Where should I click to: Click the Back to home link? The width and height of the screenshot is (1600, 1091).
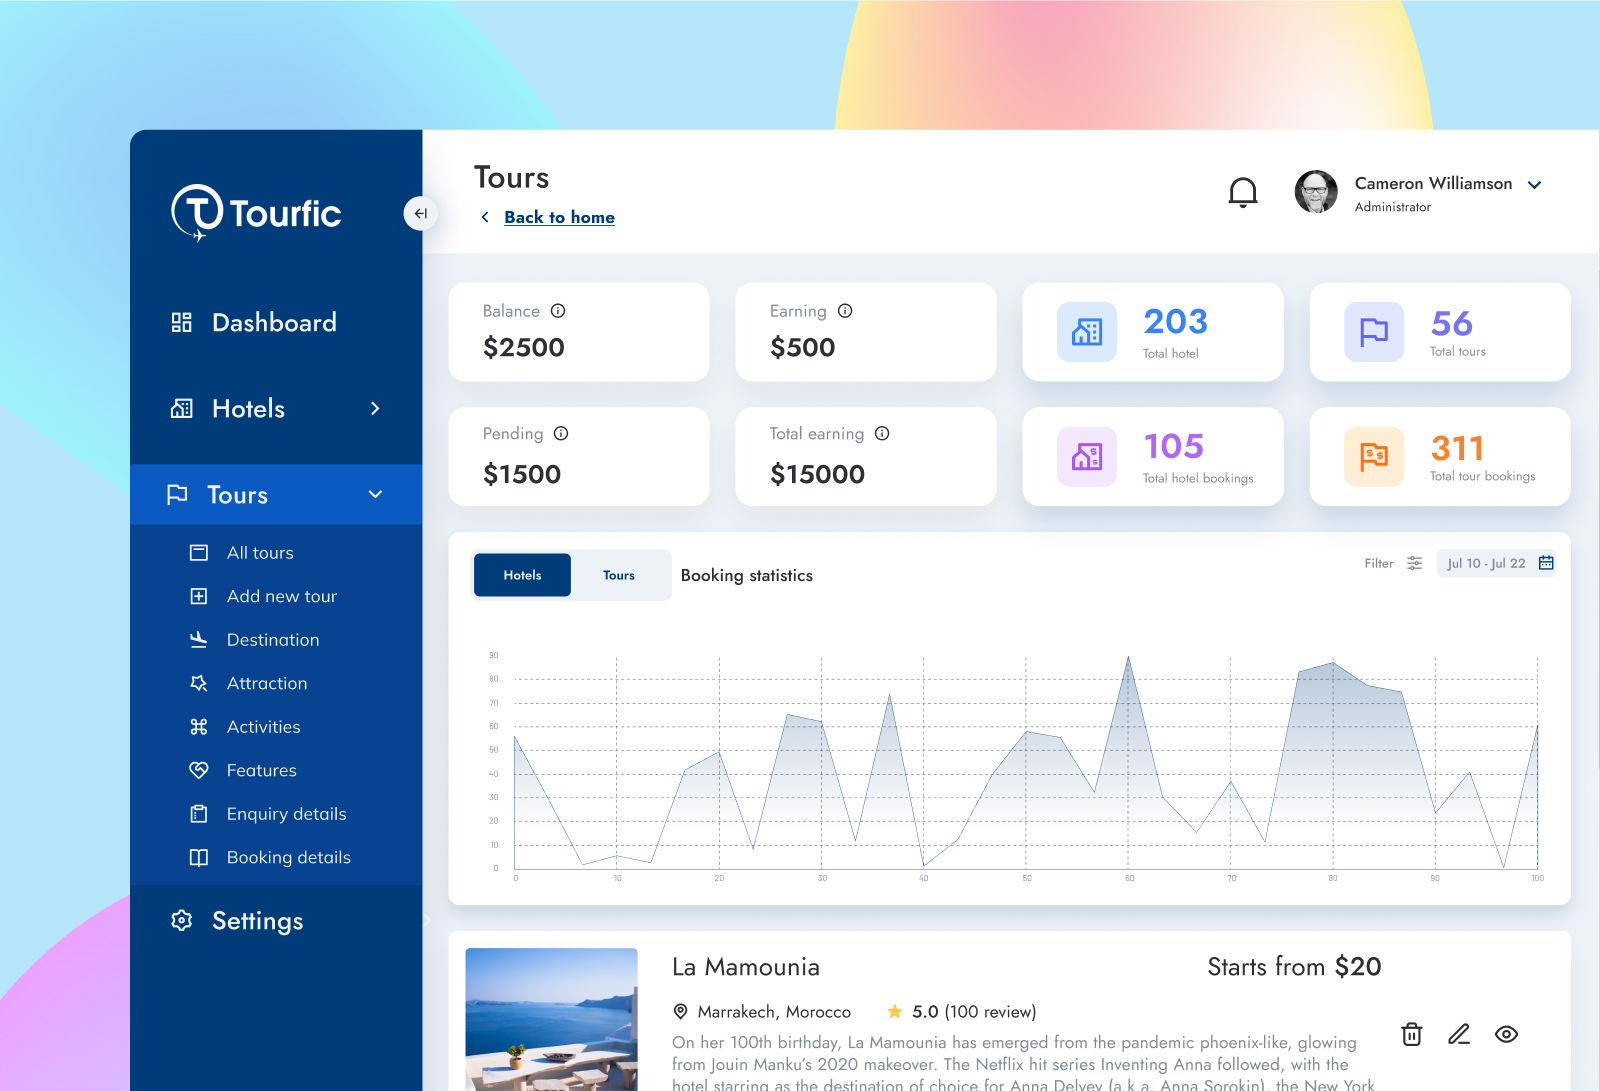click(559, 217)
